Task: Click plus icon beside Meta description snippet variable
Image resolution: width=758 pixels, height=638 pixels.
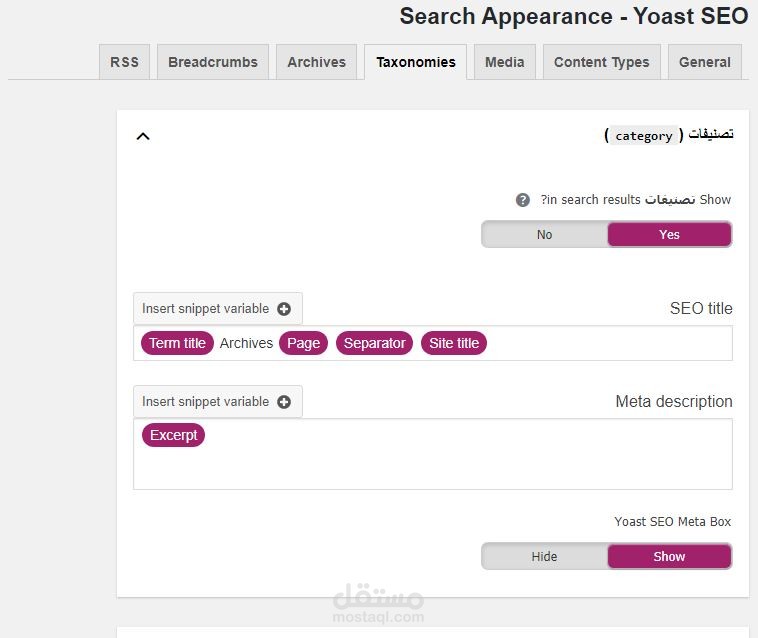Action: (284, 402)
